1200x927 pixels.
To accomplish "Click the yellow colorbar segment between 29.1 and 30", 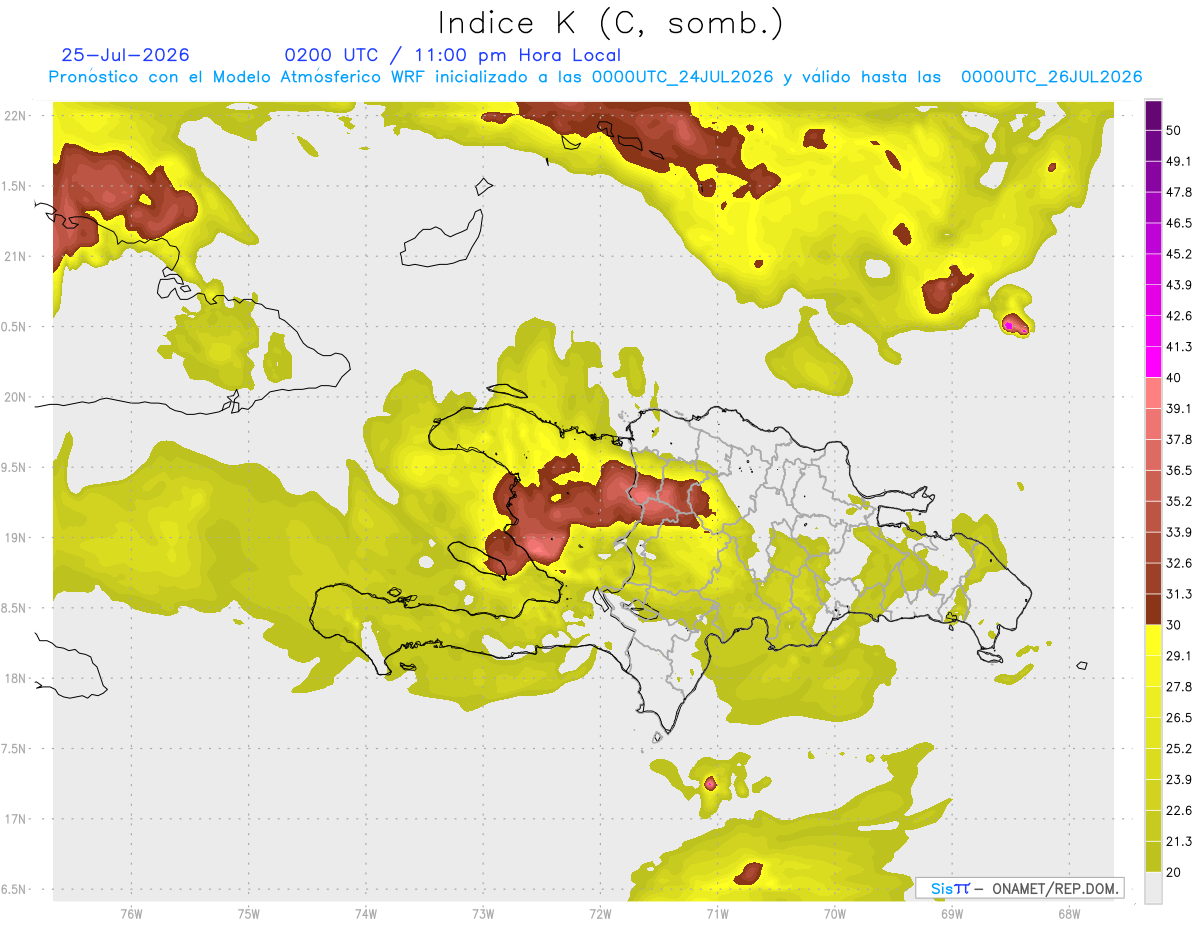I will click(1153, 640).
